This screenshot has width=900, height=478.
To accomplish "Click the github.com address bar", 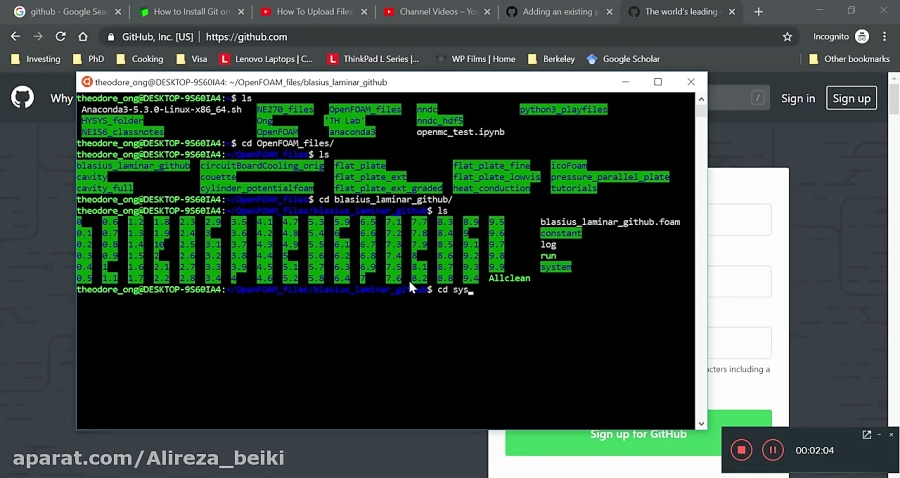I will [400, 36].
